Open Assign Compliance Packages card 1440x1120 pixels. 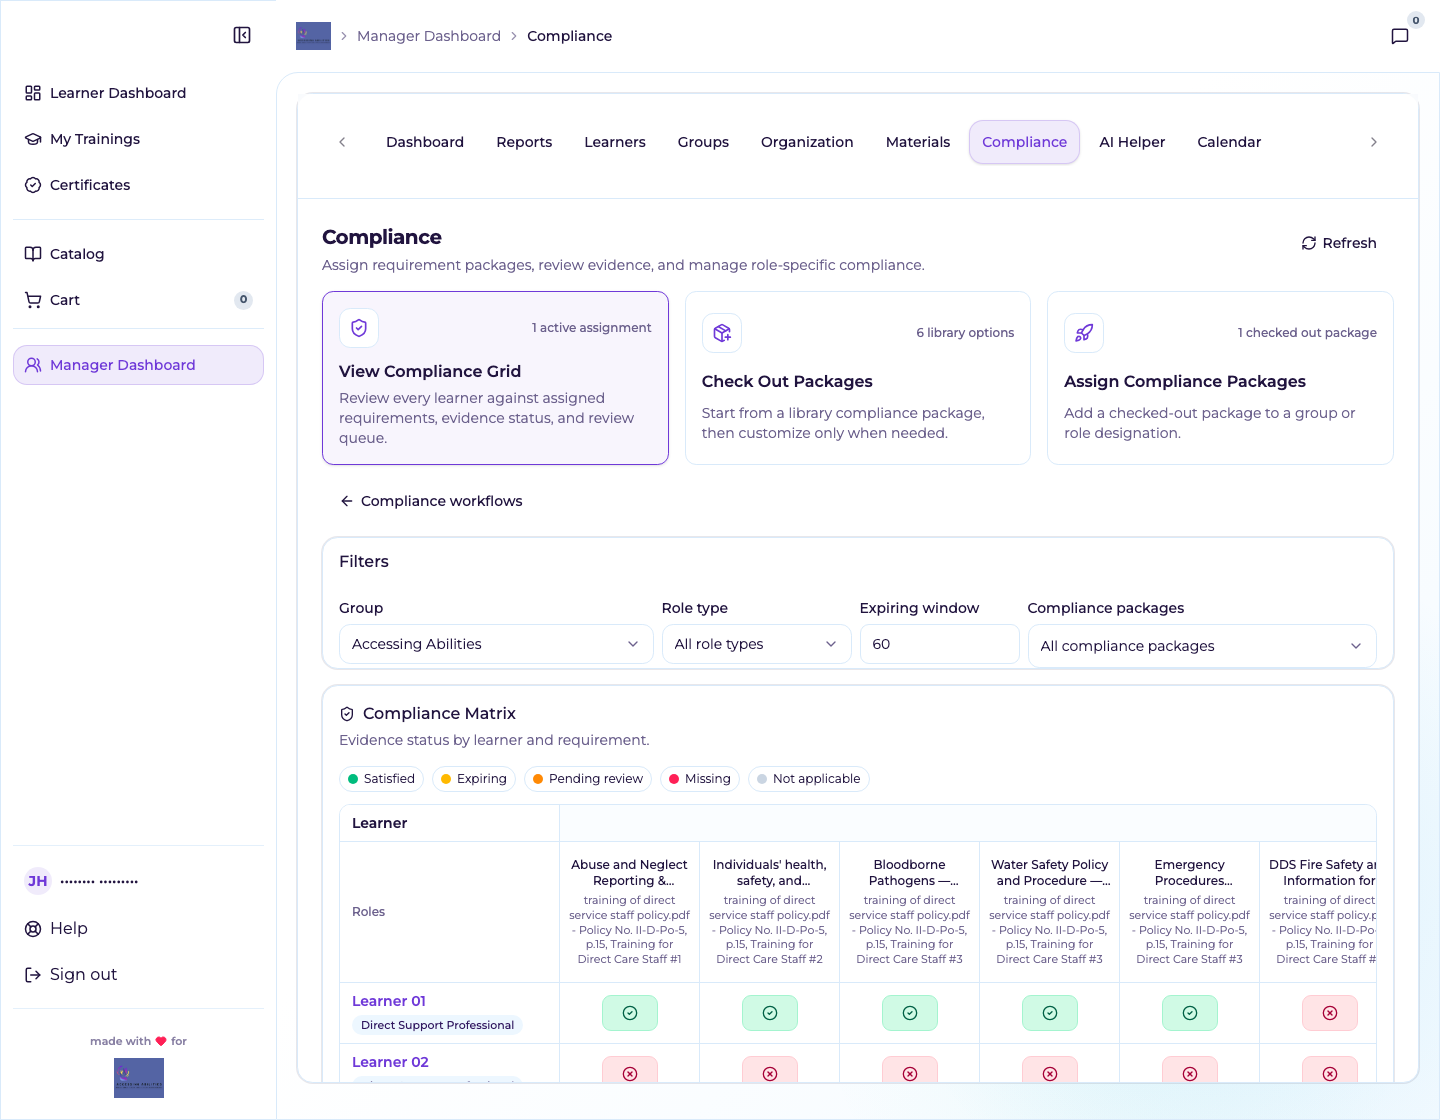(x=1220, y=378)
